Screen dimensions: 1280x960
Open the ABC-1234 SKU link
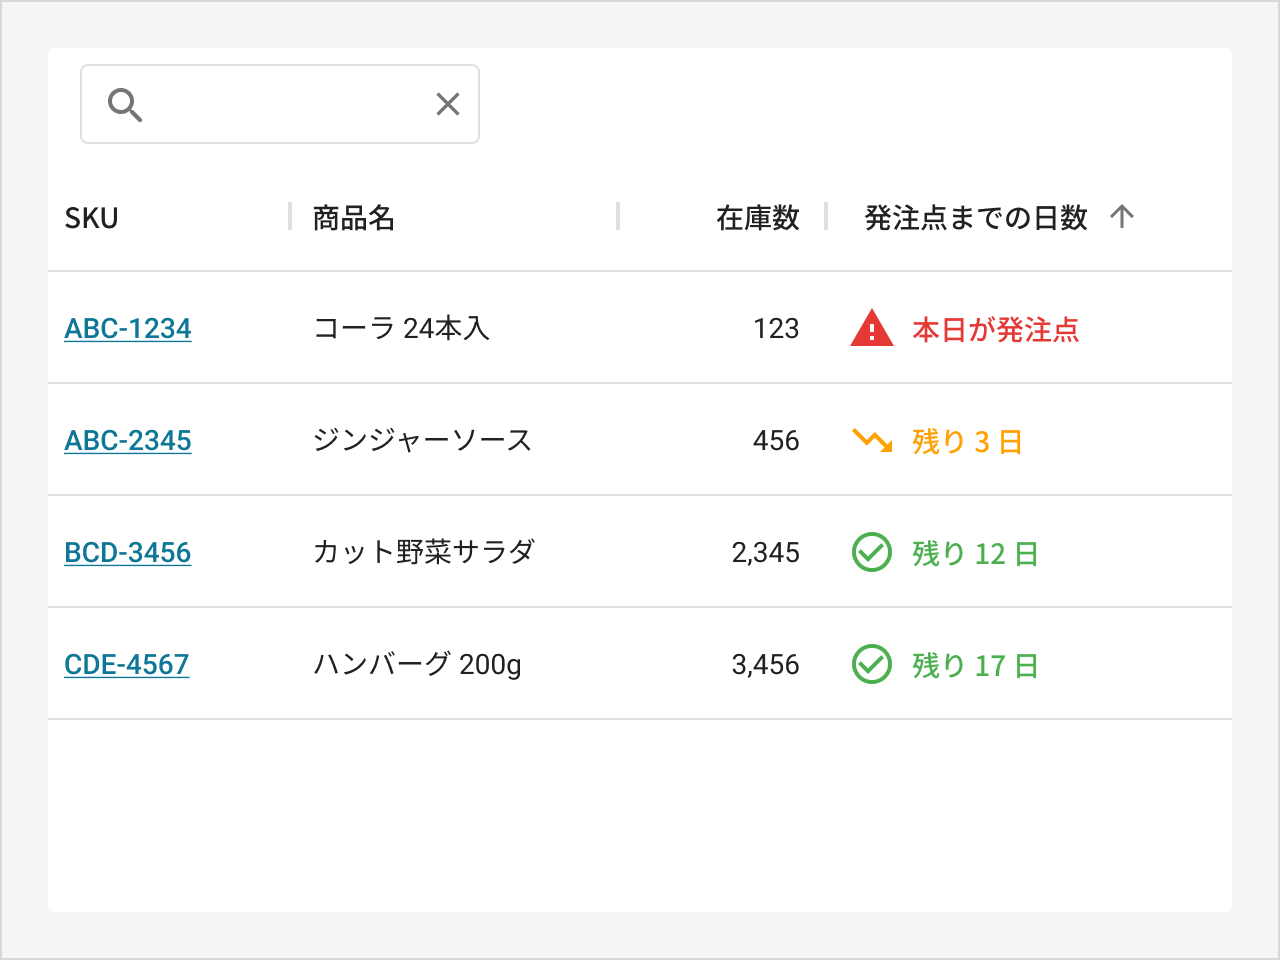click(x=128, y=329)
